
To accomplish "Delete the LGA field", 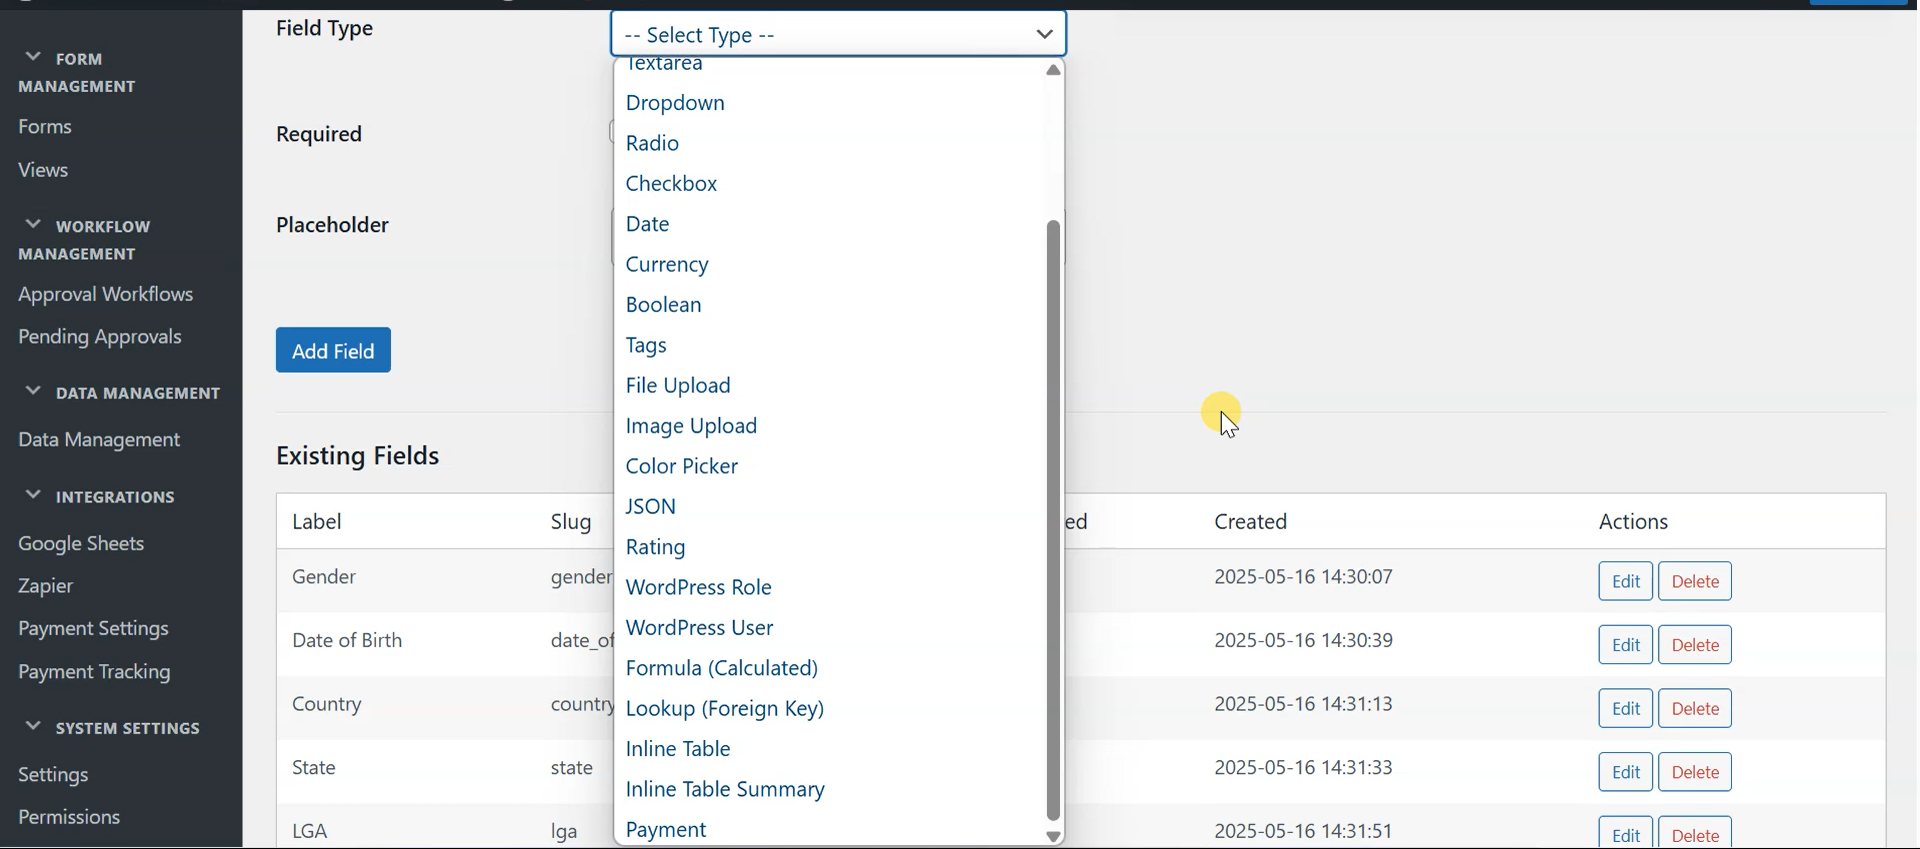I will [1695, 834].
